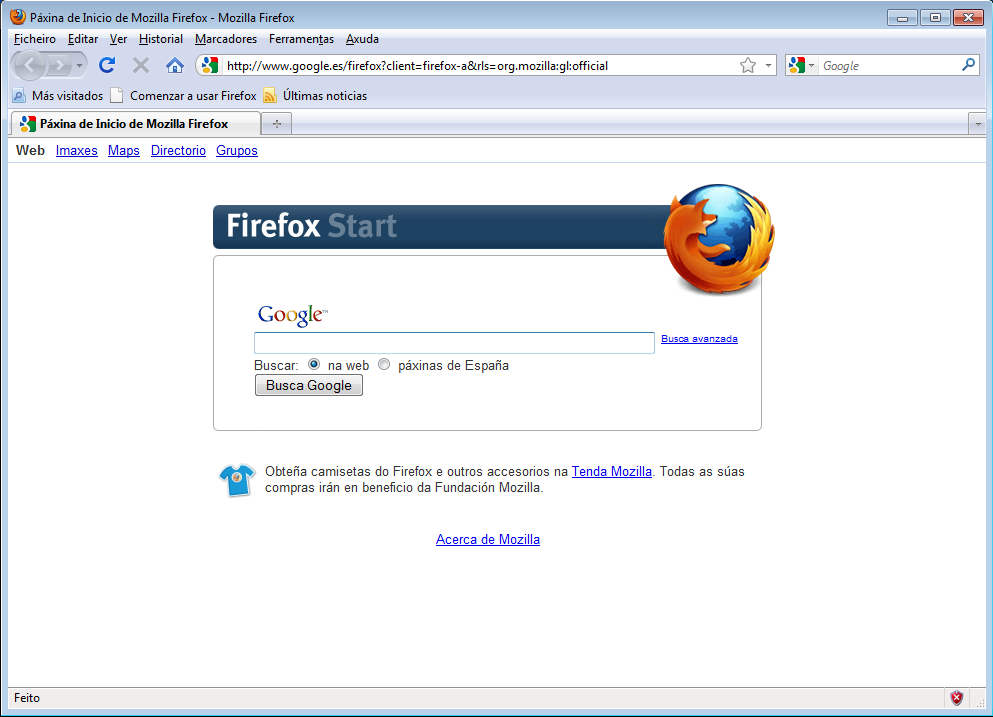
Task: Open the Ferramentas menu
Action: tap(301, 39)
